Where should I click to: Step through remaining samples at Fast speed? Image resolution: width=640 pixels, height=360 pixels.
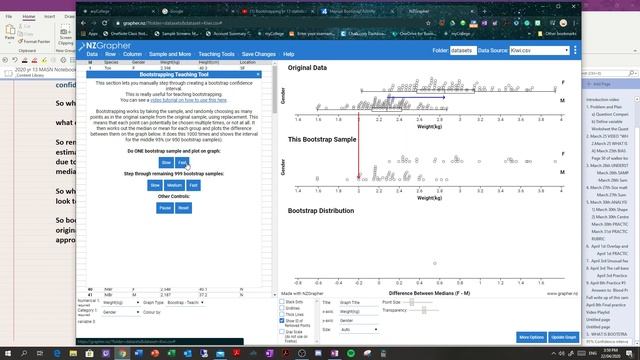point(193,185)
